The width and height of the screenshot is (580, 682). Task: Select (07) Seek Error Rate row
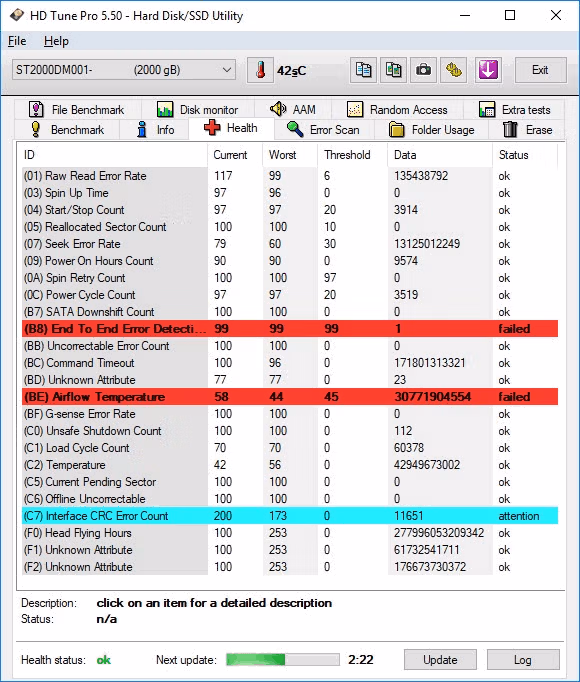point(290,244)
